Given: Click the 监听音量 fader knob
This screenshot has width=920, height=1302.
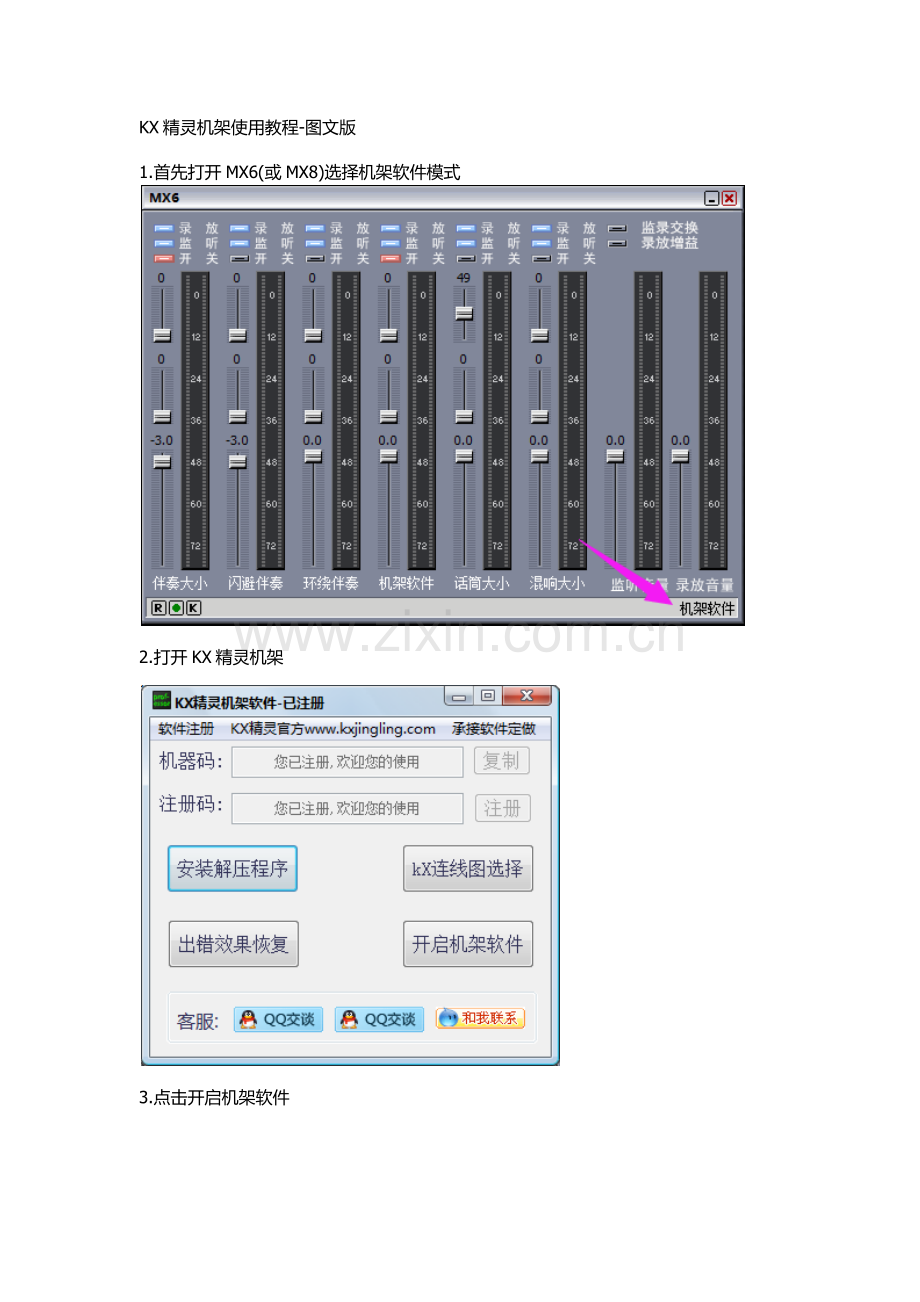Looking at the screenshot, I should (615, 456).
